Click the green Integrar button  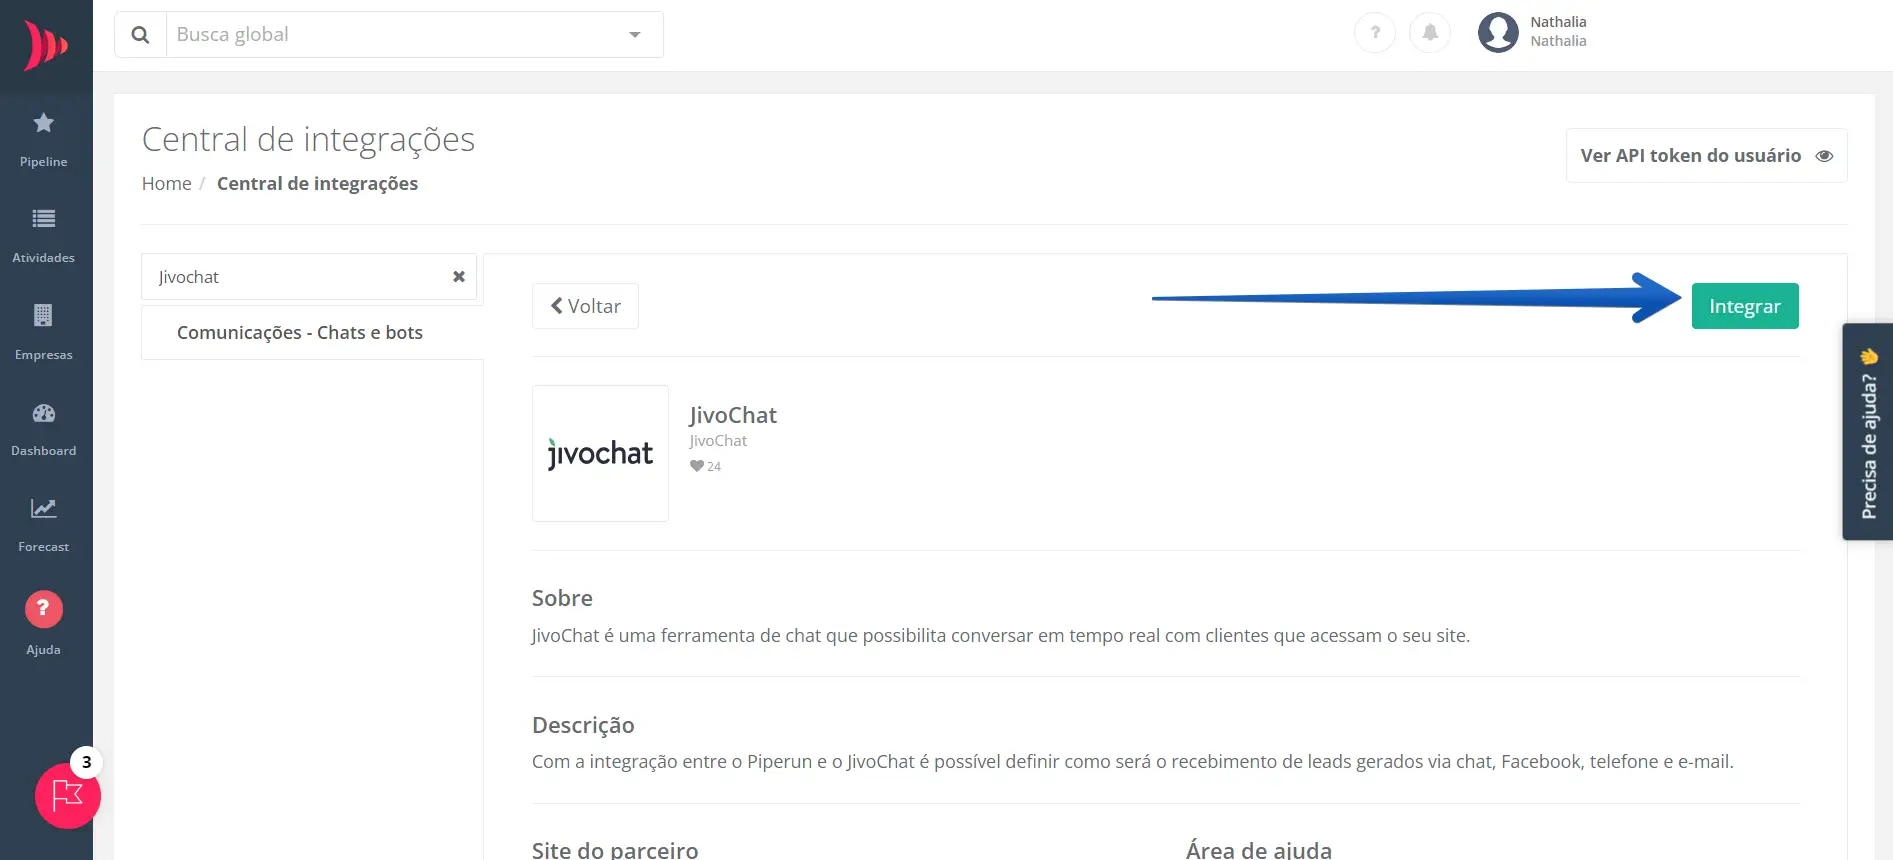click(1744, 306)
